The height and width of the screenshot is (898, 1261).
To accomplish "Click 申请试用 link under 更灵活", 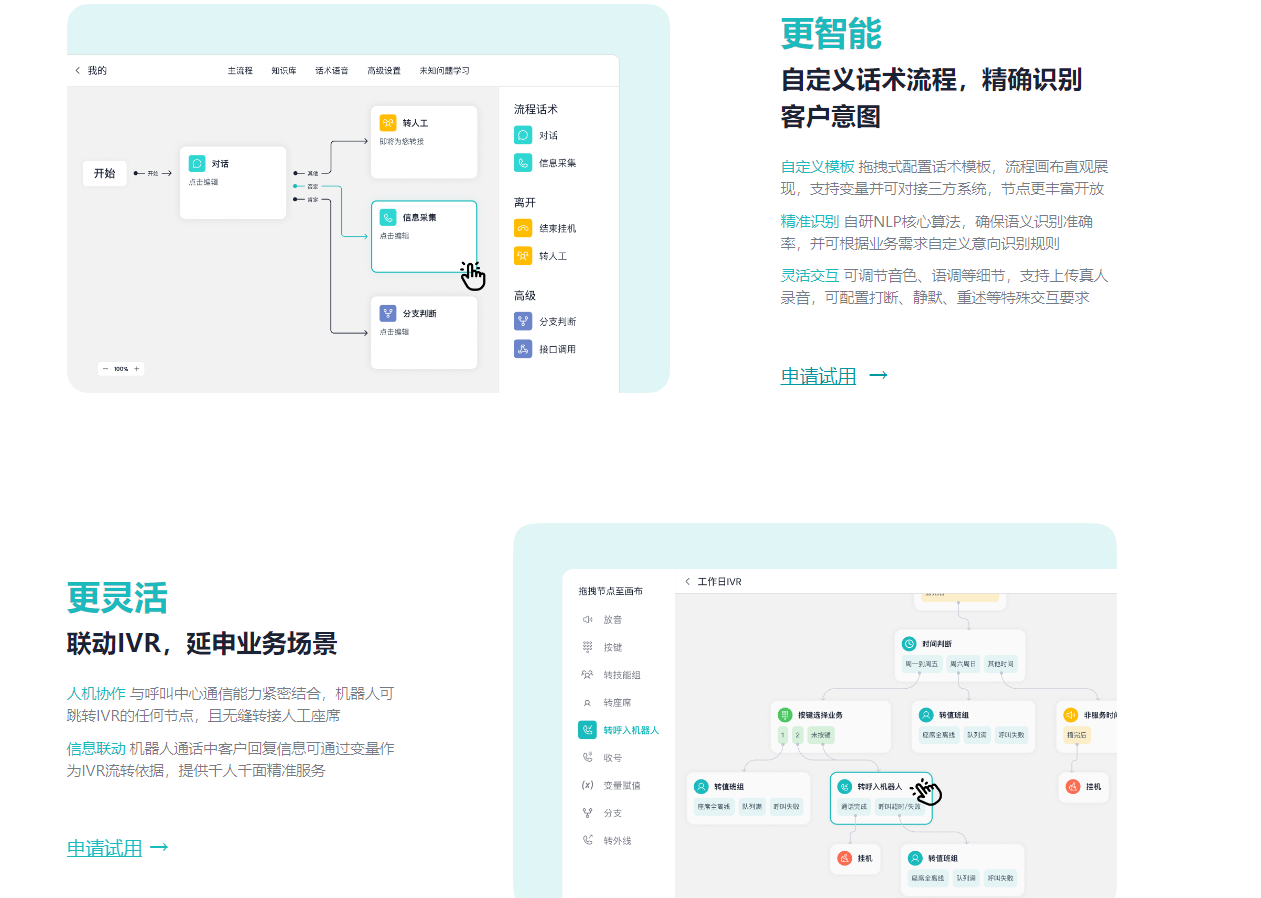I will pyautogui.click(x=105, y=848).
